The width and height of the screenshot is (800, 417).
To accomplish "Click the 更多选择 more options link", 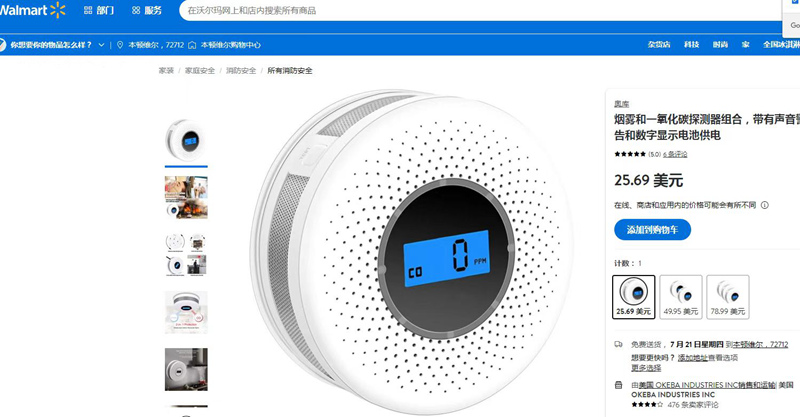I will pos(646,367).
